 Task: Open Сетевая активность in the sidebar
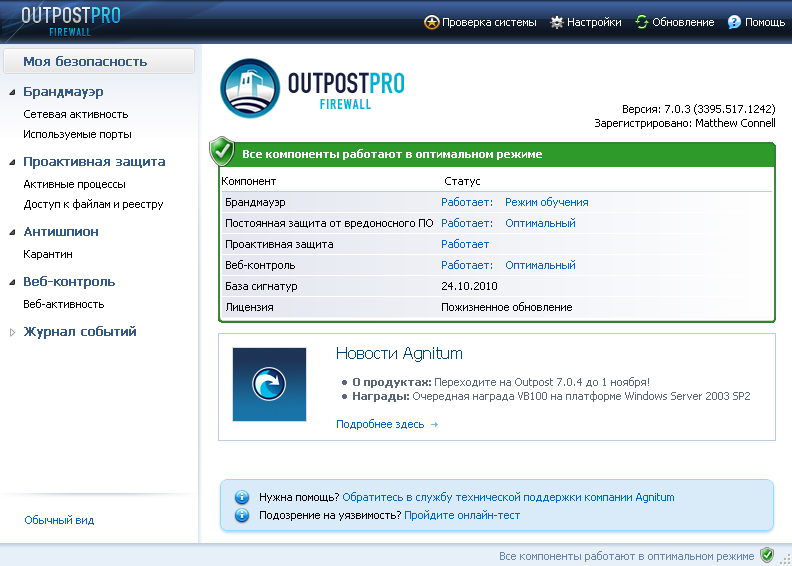[76, 114]
